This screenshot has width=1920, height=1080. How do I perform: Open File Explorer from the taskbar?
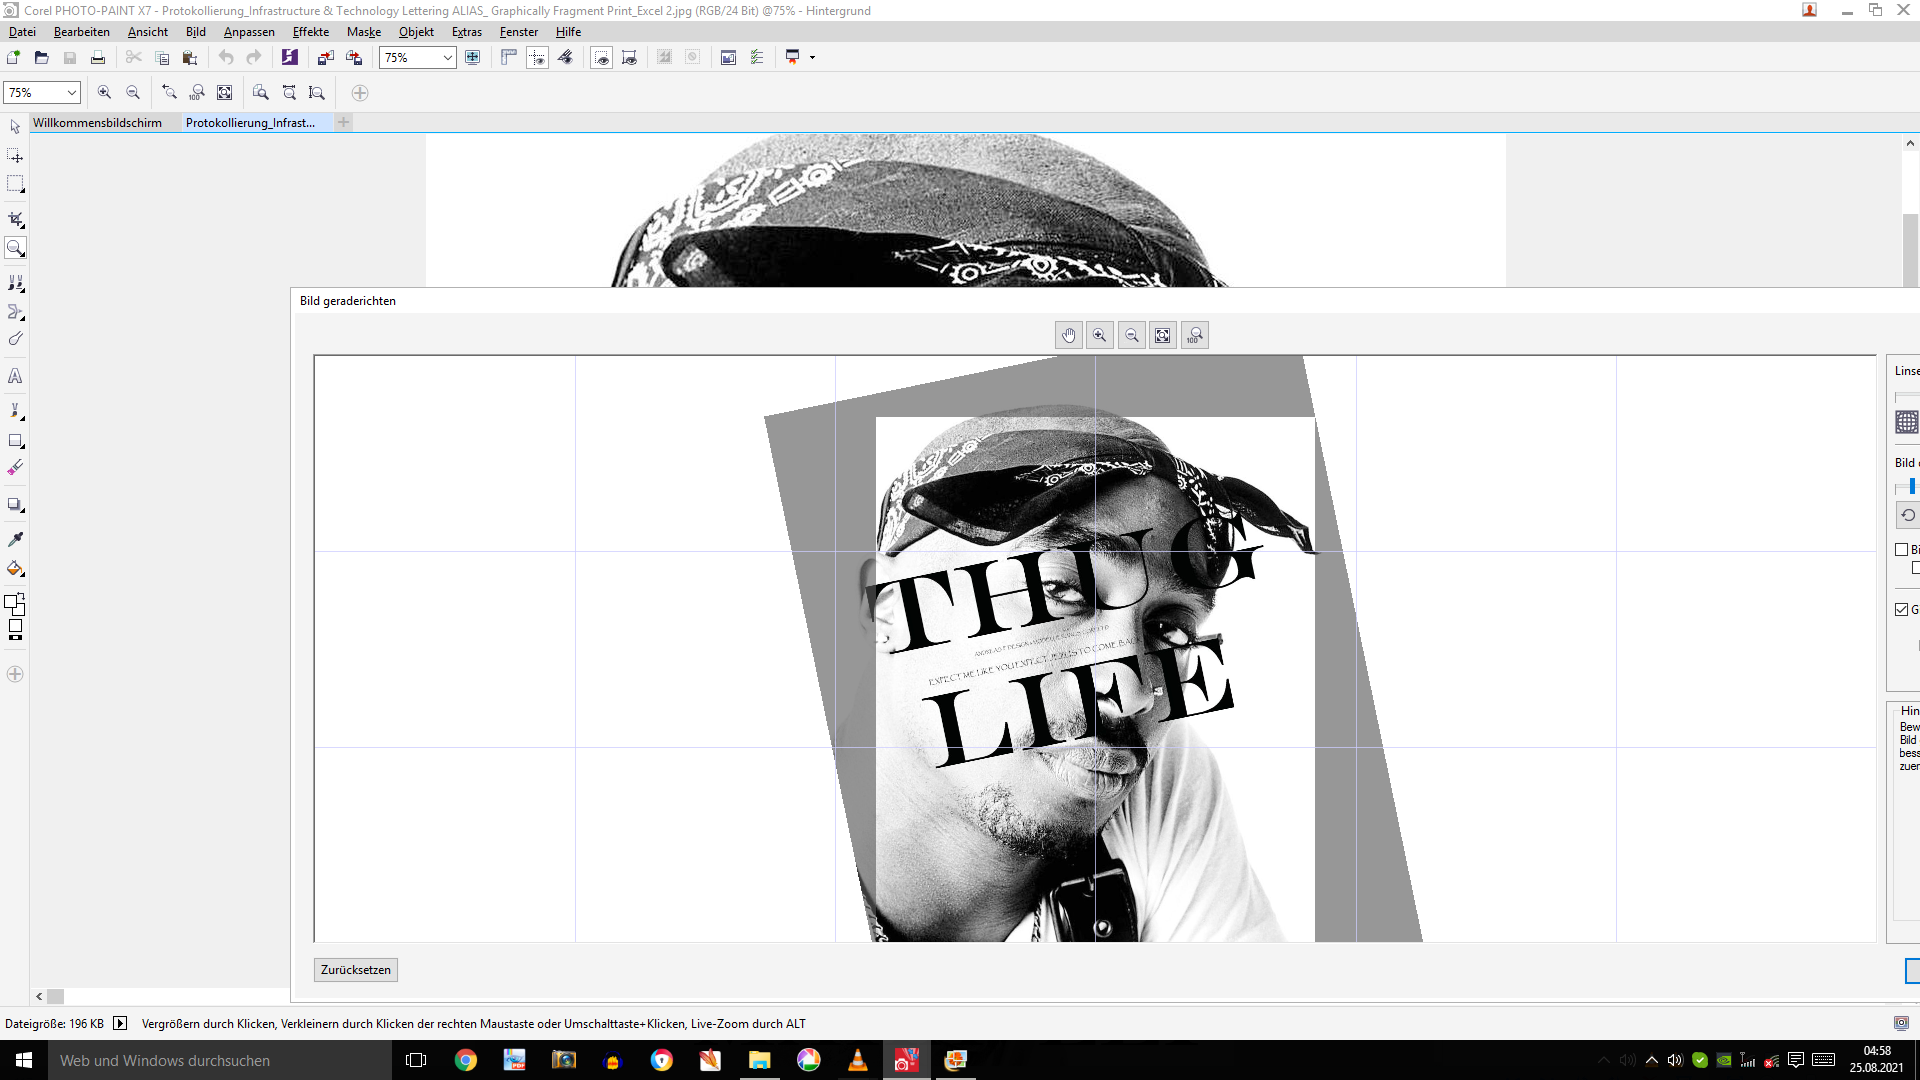pyautogui.click(x=760, y=1060)
